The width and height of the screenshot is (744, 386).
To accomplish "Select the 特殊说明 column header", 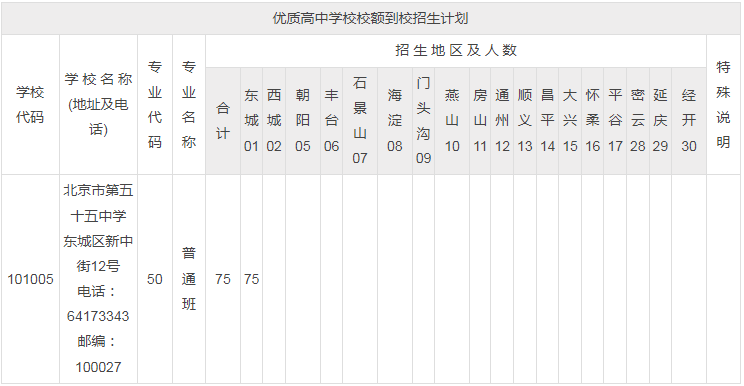I will tap(723, 104).
